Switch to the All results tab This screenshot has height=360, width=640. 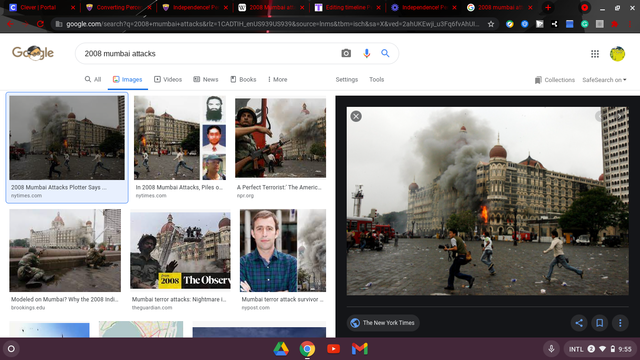click(x=93, y=80)
